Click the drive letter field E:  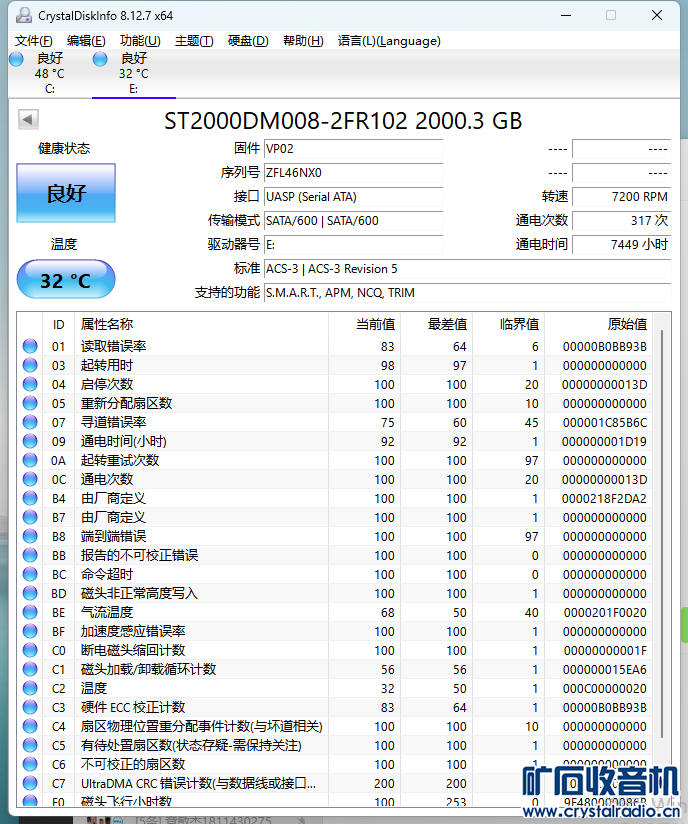tap(353, 245)
